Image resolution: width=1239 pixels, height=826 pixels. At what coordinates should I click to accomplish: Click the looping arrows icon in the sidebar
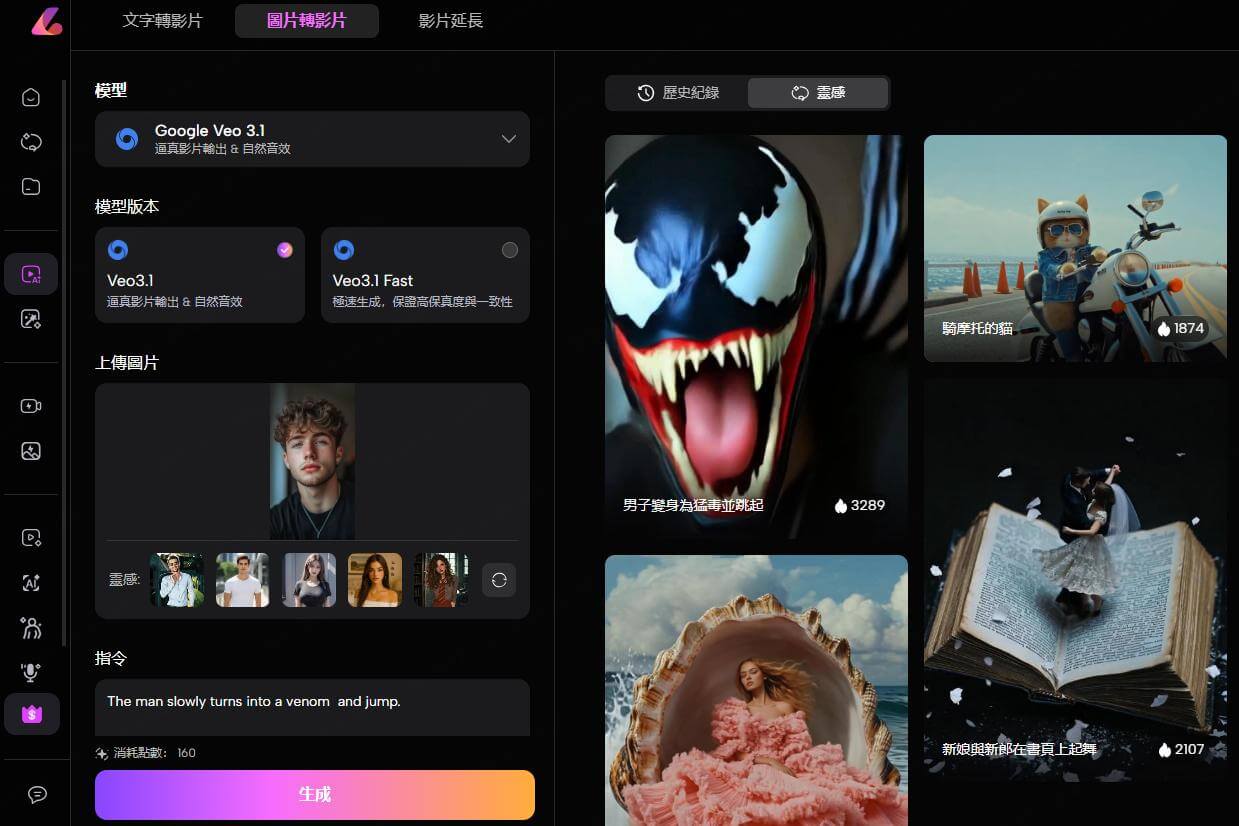point(31,142)
